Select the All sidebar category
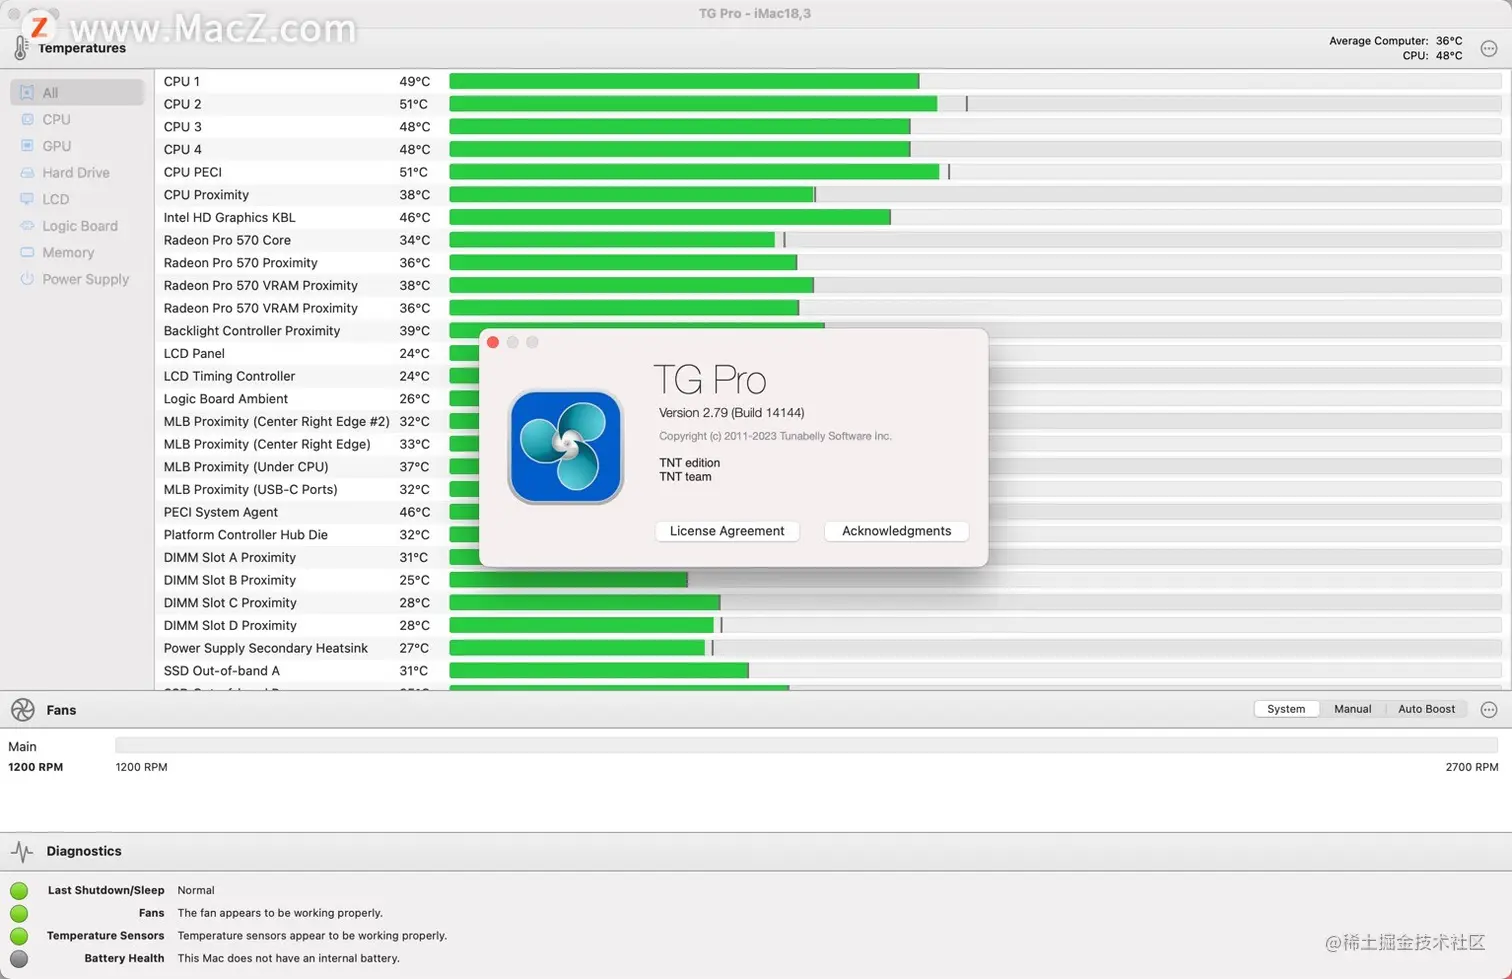The height and width of the screenshot is (979, 1512). click(x=77, y=92)
